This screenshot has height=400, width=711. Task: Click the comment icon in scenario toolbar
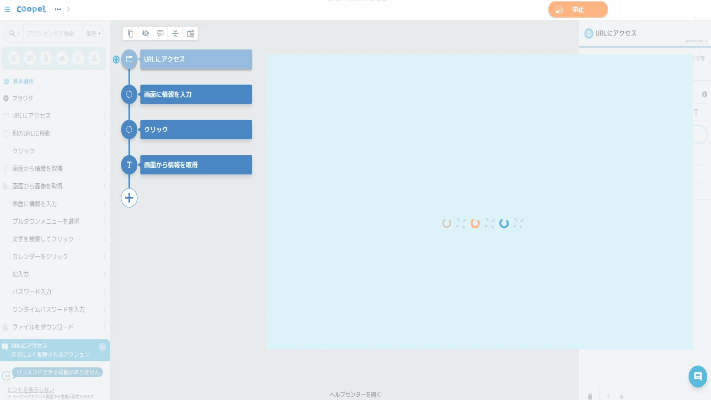pyautogui.click(x=161, y=34)
